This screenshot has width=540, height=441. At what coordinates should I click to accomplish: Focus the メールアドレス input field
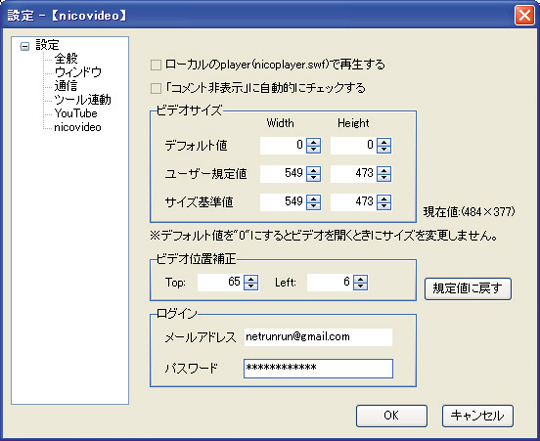point(318,337)
